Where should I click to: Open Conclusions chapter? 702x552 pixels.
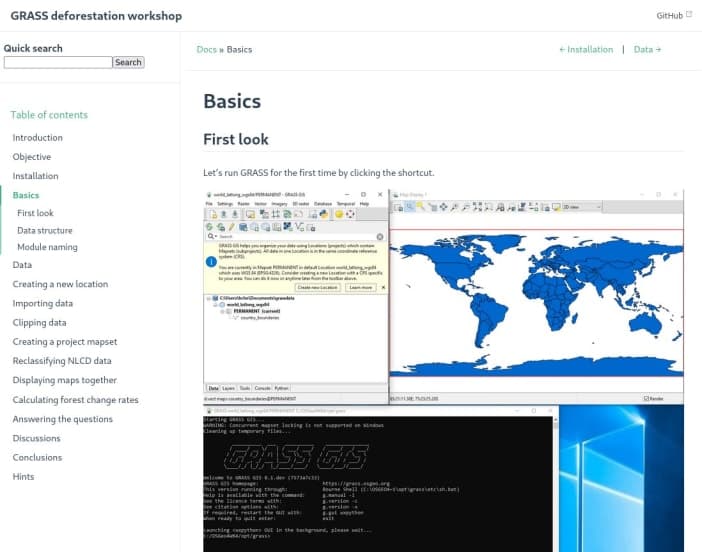(38, 458)
